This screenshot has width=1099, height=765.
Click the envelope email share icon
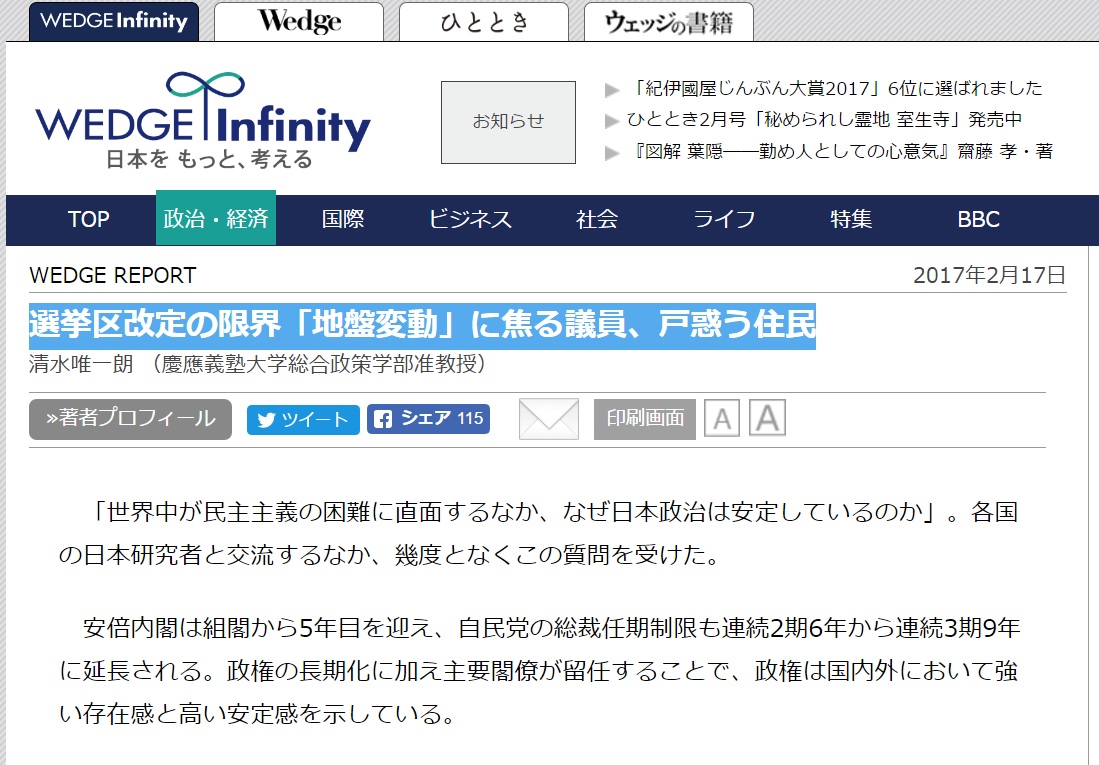pos(548,419)
